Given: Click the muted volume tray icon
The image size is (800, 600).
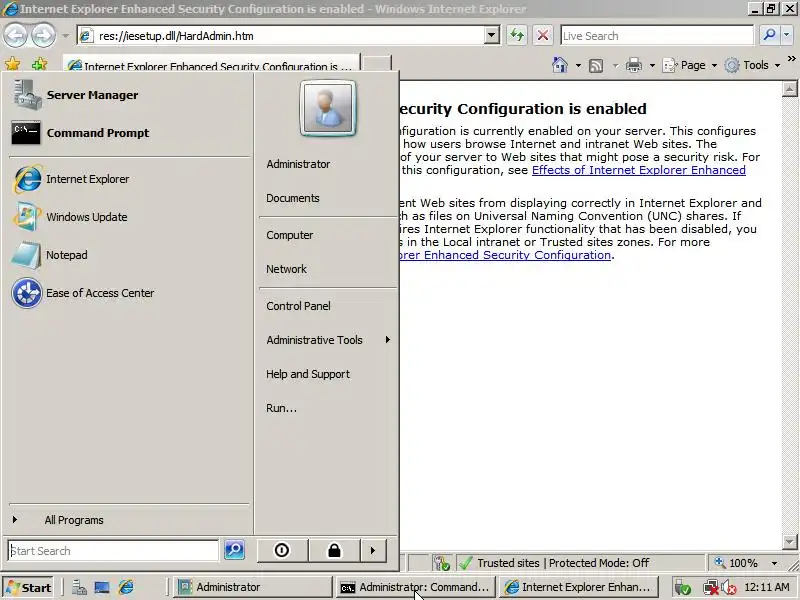Looking at the screenshot, I should [729, 588].
